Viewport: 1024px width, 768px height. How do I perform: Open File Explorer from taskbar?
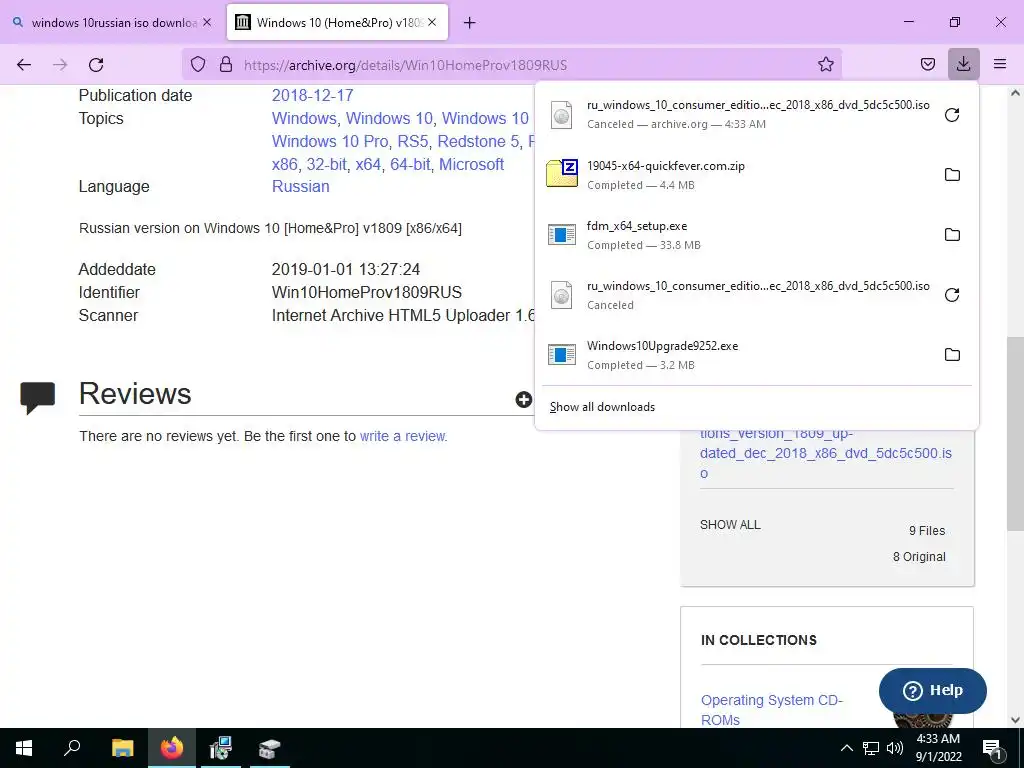122,748
